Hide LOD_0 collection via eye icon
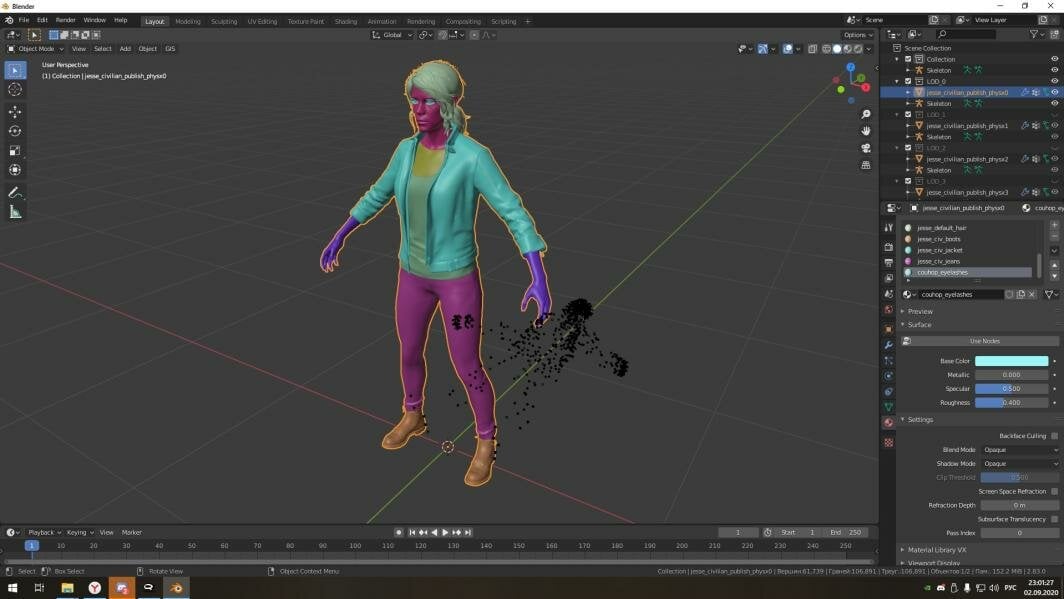Viewport: 1064px width, 599px height. tap(1054, 81)
